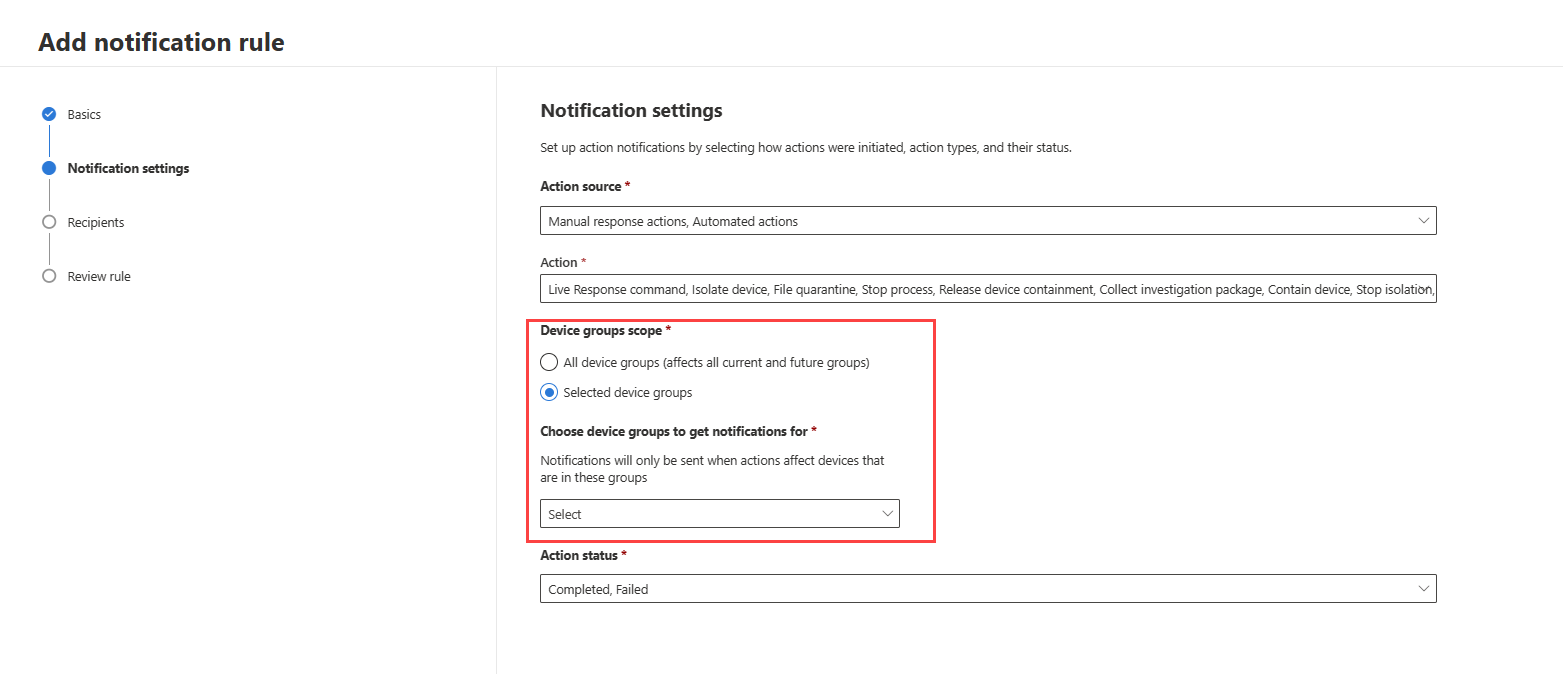The width and height of the screenshot is (1563, 674).
Task: Click the Action source dropdown chevron
Action: 1424,221
